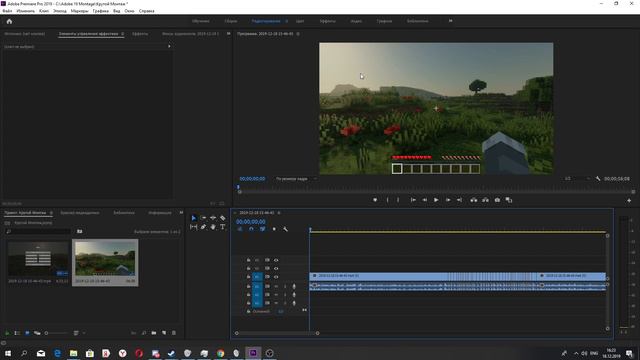Open the Окно menu
The width and height of the screenshot is (640, 360).
(129, 11)
